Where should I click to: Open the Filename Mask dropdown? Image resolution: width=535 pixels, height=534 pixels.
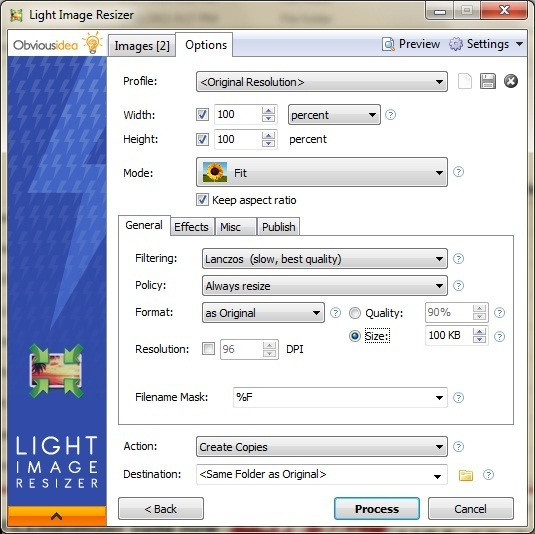[x=439, y=398]
